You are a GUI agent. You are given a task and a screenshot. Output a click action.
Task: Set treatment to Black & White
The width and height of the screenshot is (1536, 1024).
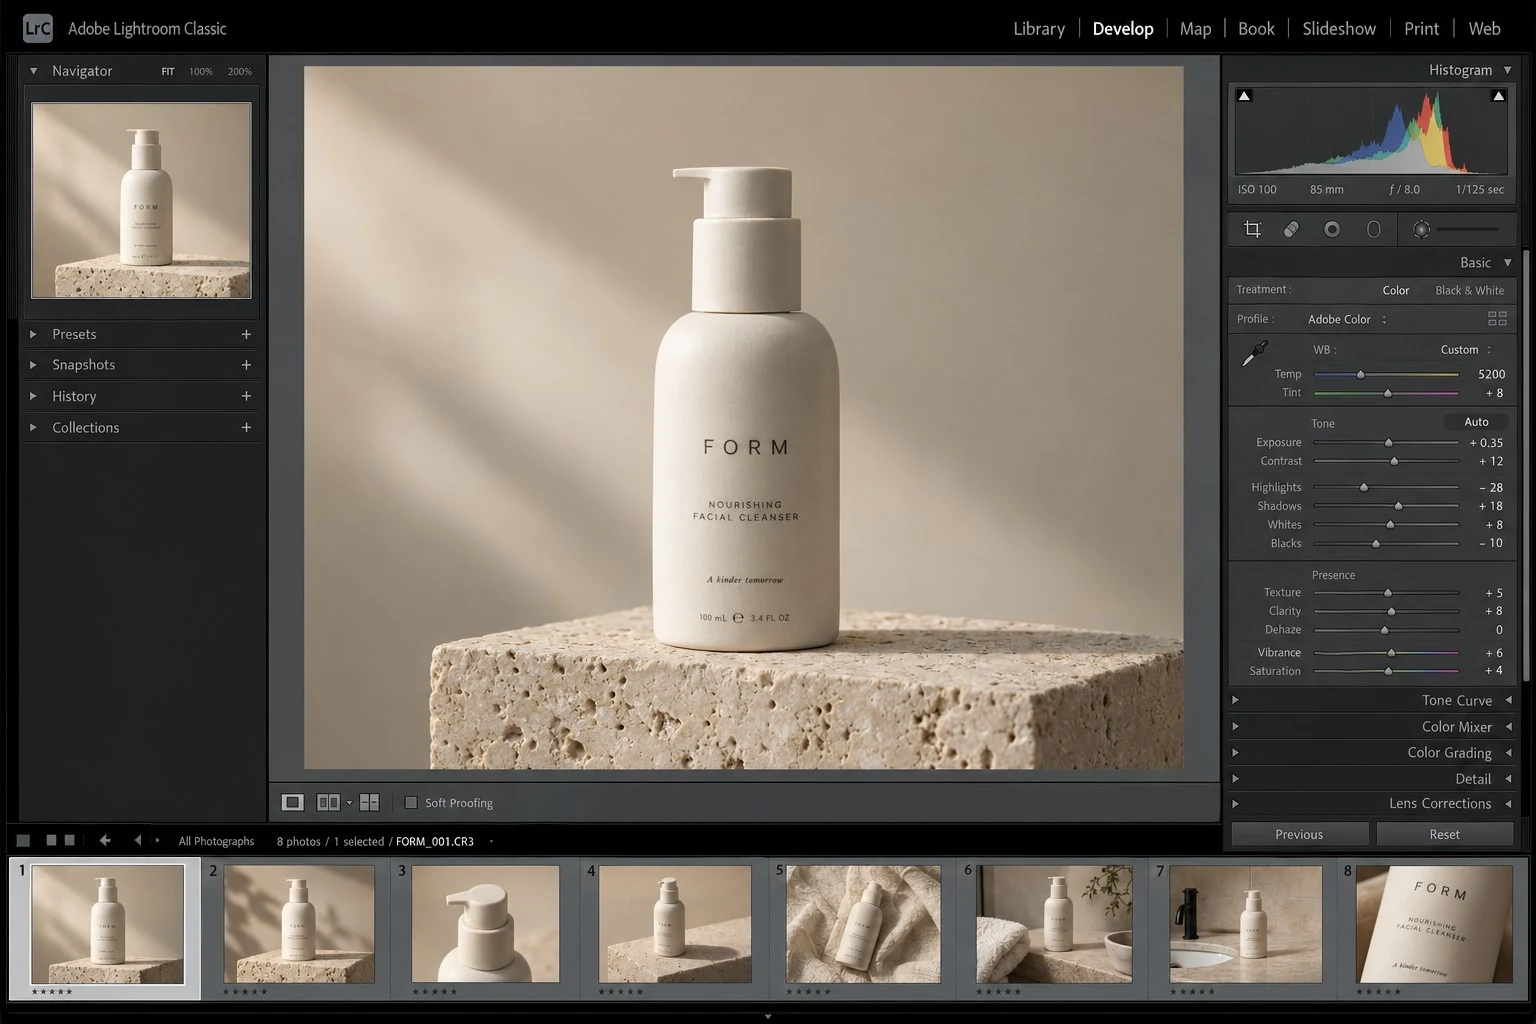[1469, 290]
